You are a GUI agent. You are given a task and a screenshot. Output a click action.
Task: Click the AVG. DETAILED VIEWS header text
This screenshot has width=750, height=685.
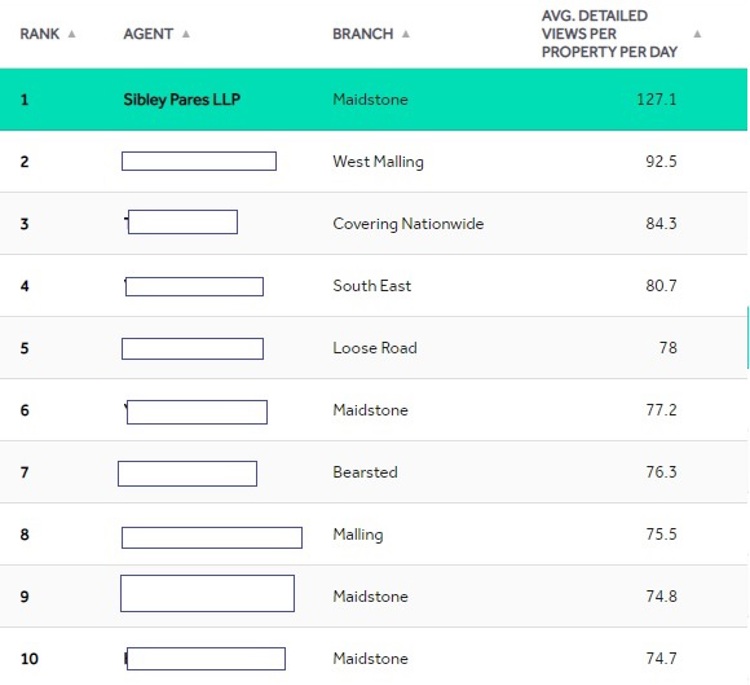click(x=608, y=34)
